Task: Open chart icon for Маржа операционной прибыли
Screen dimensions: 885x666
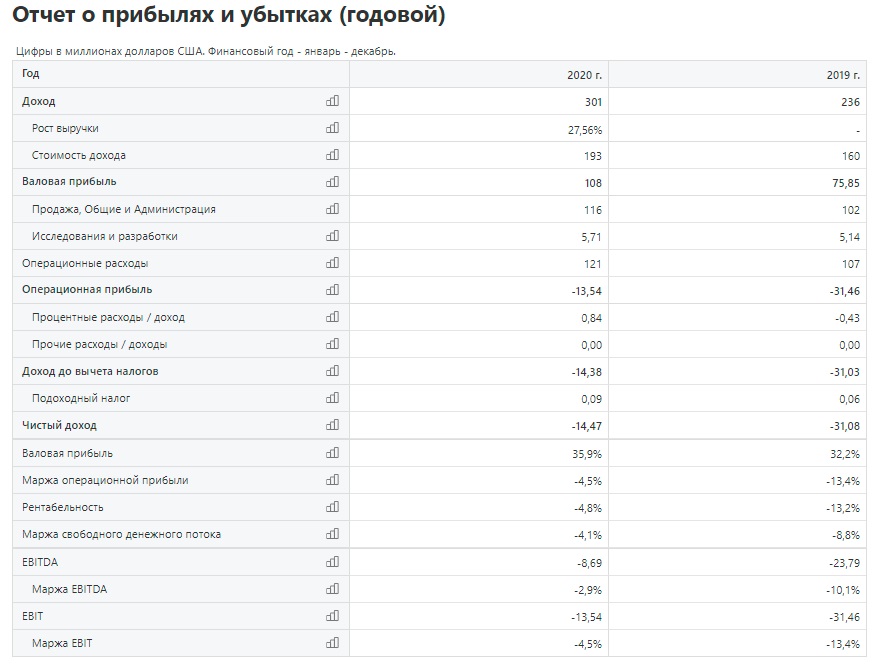Action: click(332, 480)
